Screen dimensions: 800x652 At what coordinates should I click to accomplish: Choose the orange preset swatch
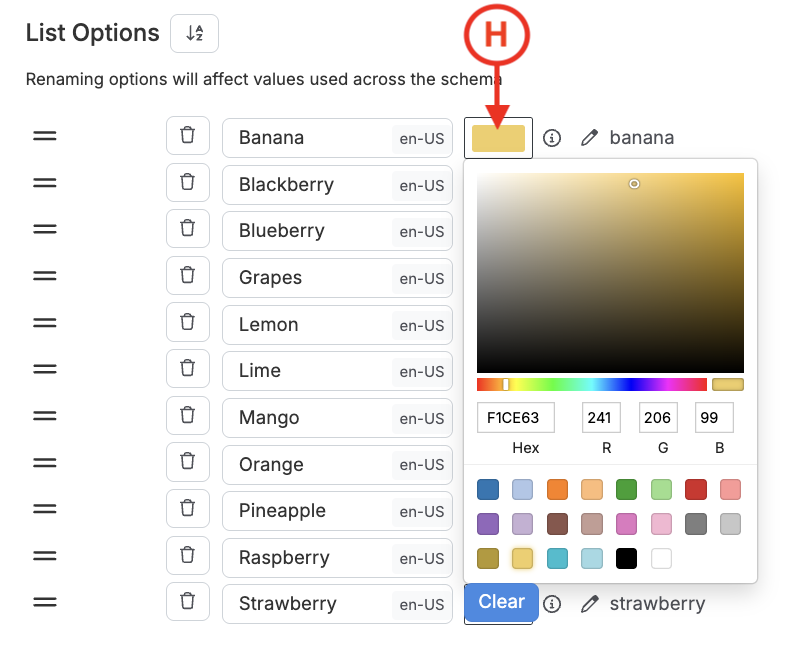click(557, 489)
